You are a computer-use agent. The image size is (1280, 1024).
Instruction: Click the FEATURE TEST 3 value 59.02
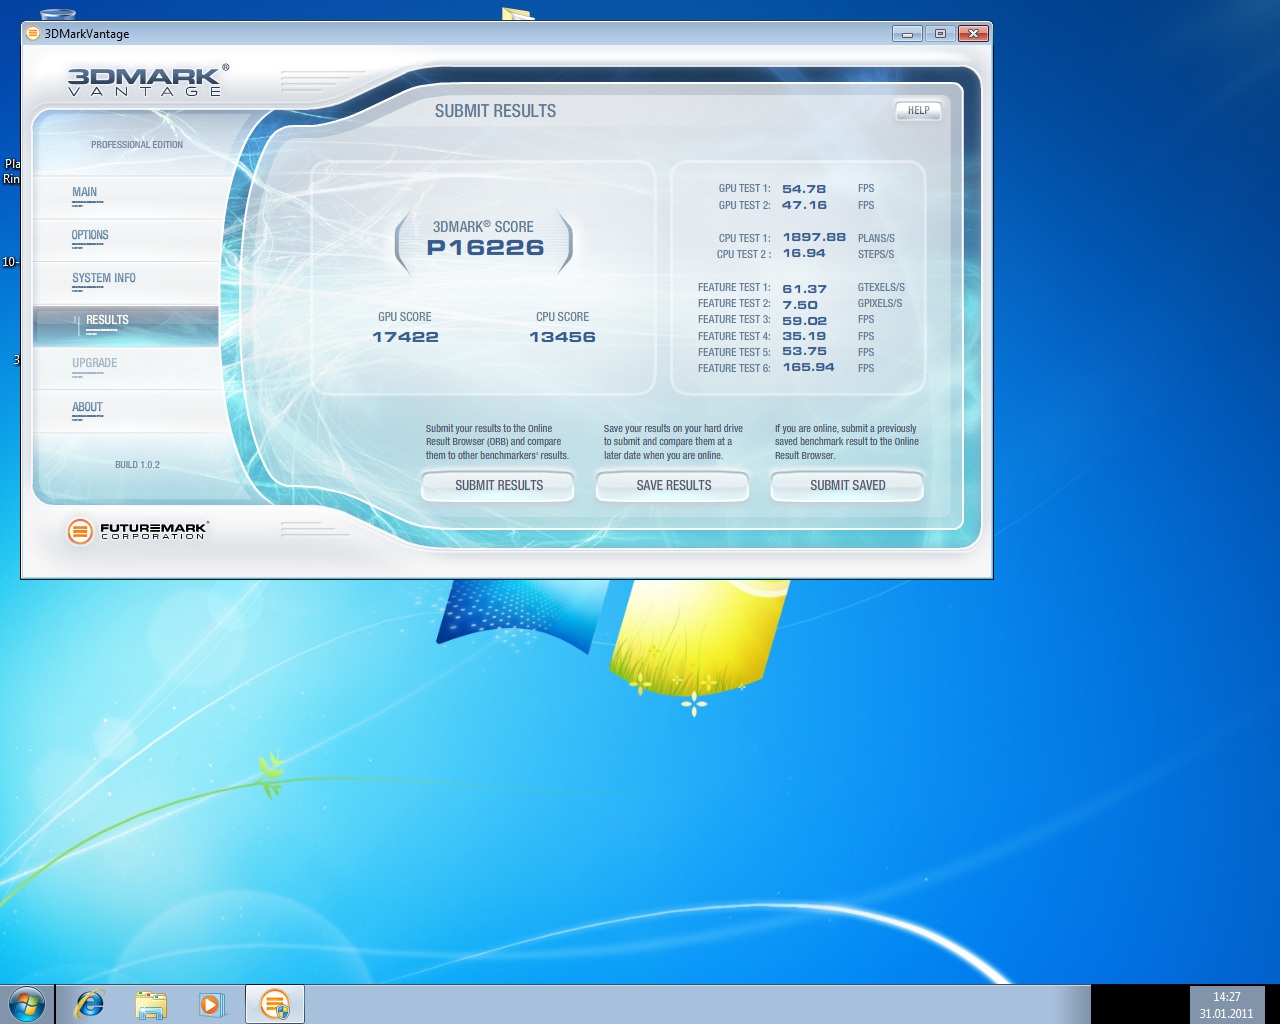click(x=804, y=321)
